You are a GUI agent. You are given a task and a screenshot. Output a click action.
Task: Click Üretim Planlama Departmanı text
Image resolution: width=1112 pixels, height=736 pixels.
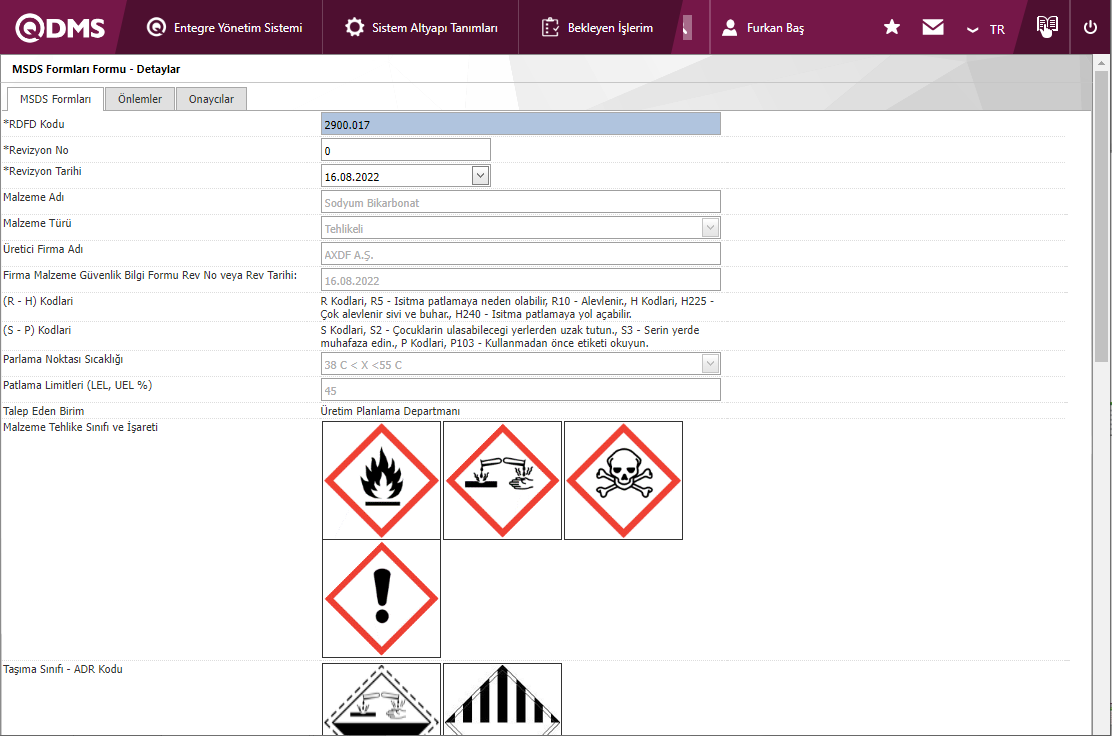390,411
